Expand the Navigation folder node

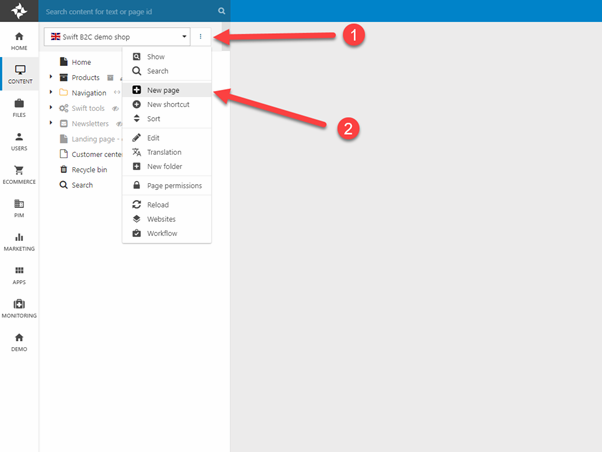pos(51,93)
